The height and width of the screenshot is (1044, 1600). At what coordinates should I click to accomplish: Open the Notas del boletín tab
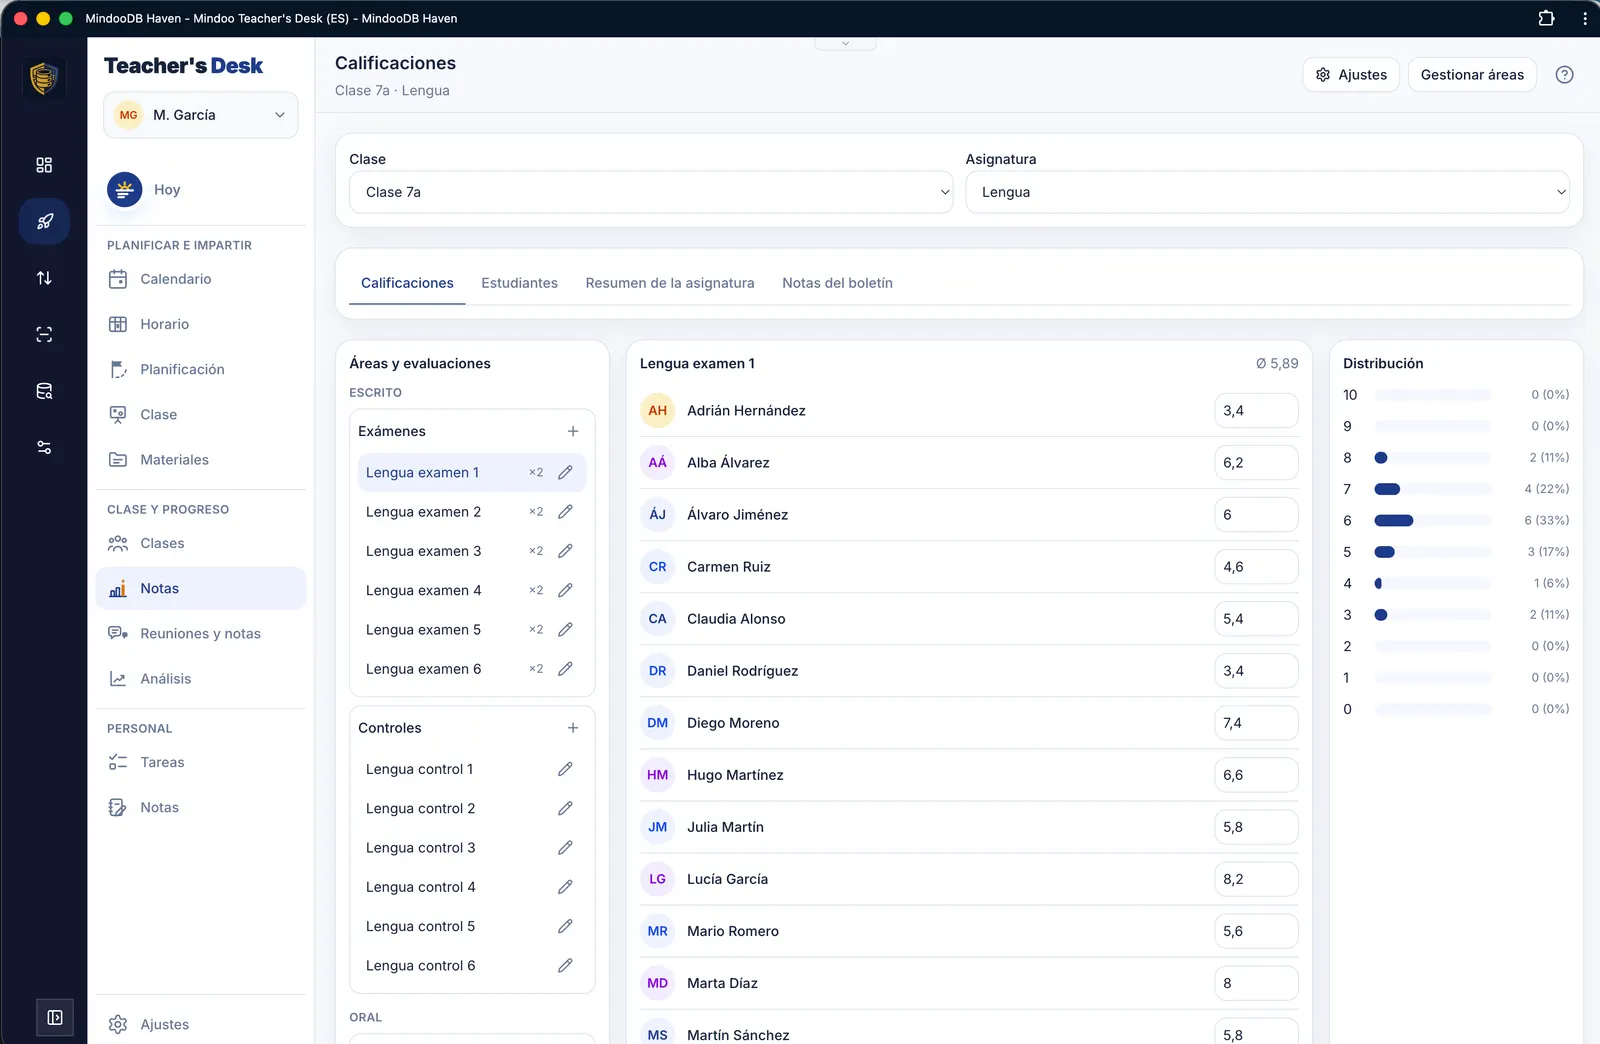837,283
